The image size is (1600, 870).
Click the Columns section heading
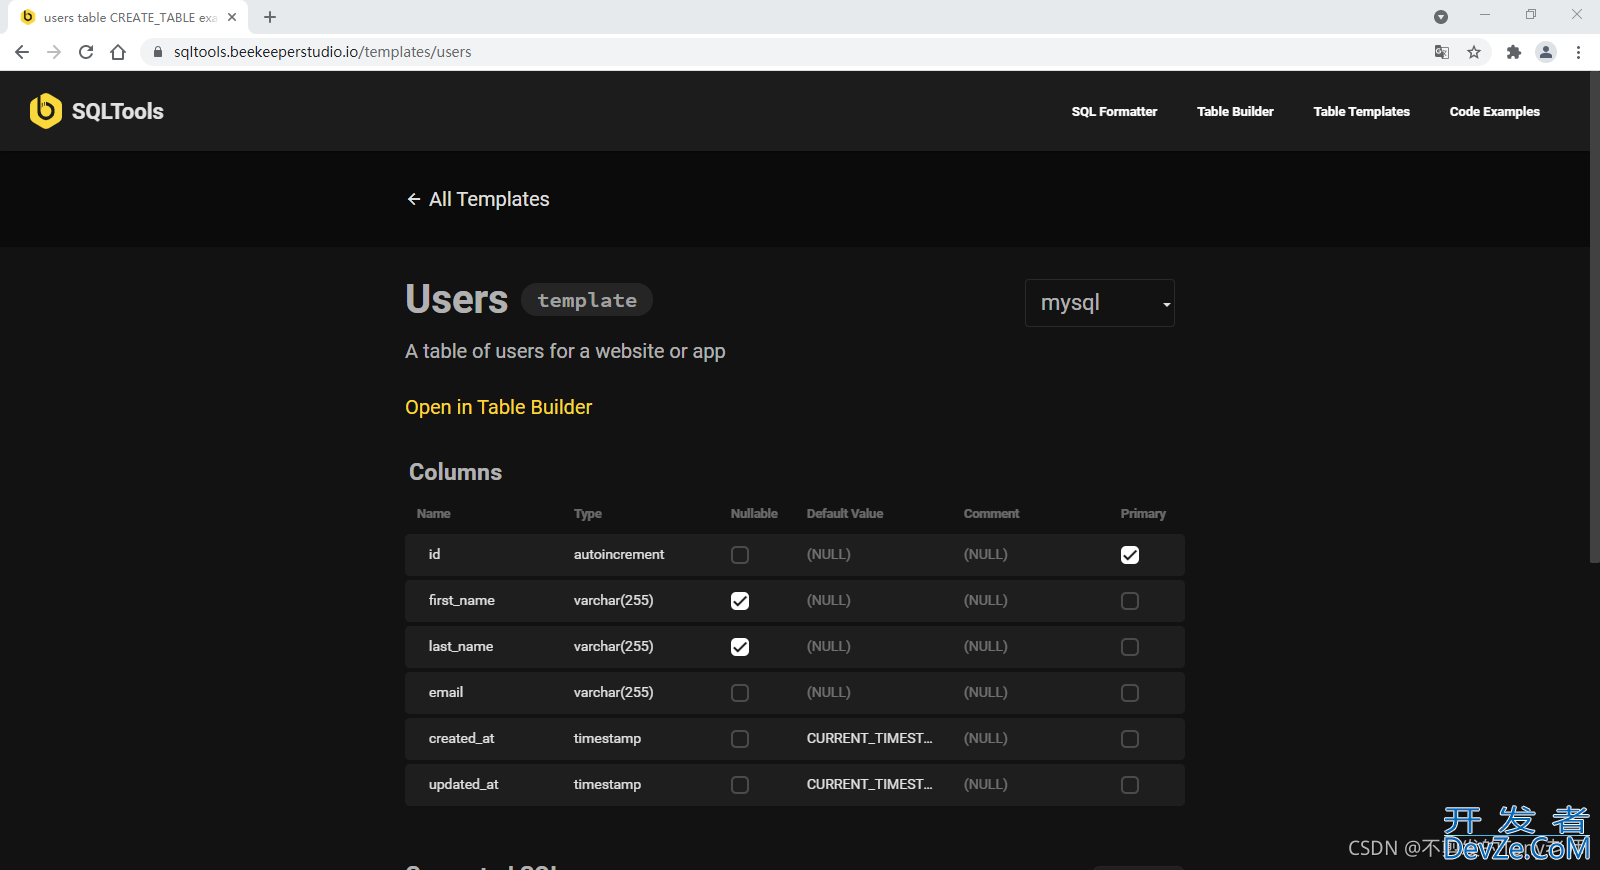[455, 472]
